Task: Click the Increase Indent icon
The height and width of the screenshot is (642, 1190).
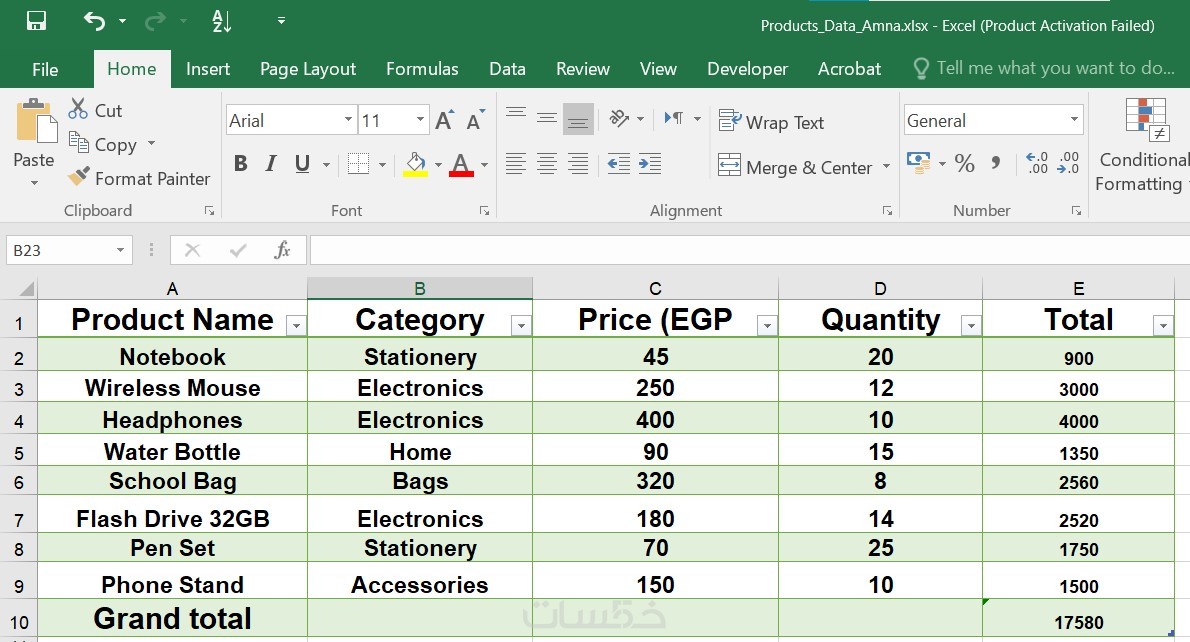Action: pos(650,163)
